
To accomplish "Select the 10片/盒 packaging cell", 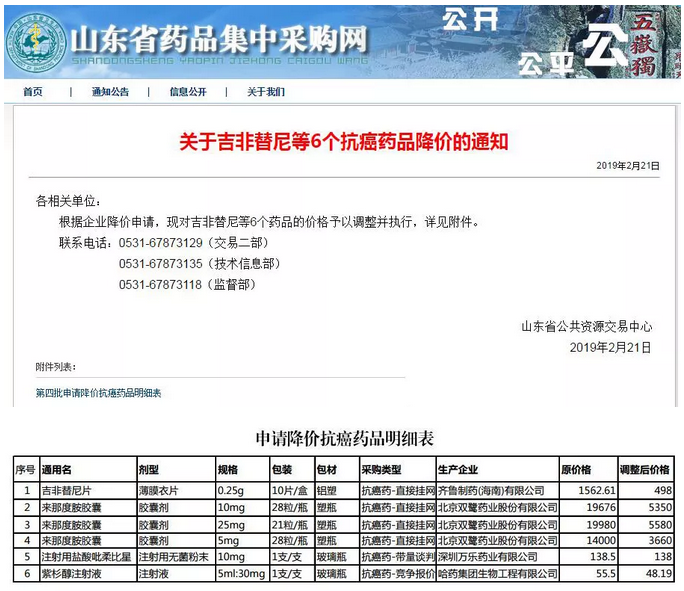I will pos(292,491).
